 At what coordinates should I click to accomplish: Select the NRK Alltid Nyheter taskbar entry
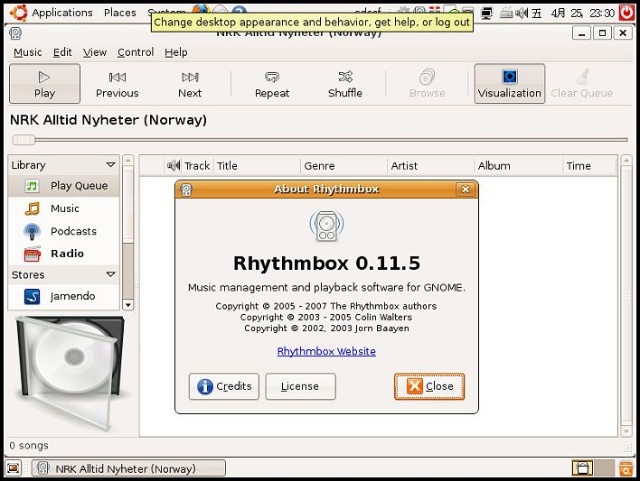click(x=129, y=468)
